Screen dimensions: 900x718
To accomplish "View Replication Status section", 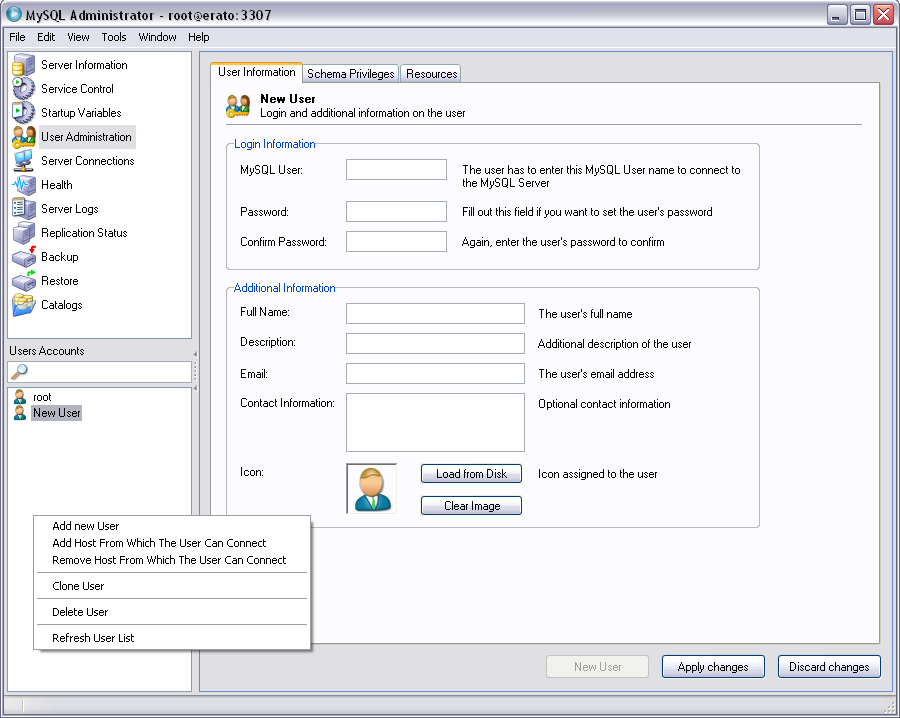I will 84,233.
